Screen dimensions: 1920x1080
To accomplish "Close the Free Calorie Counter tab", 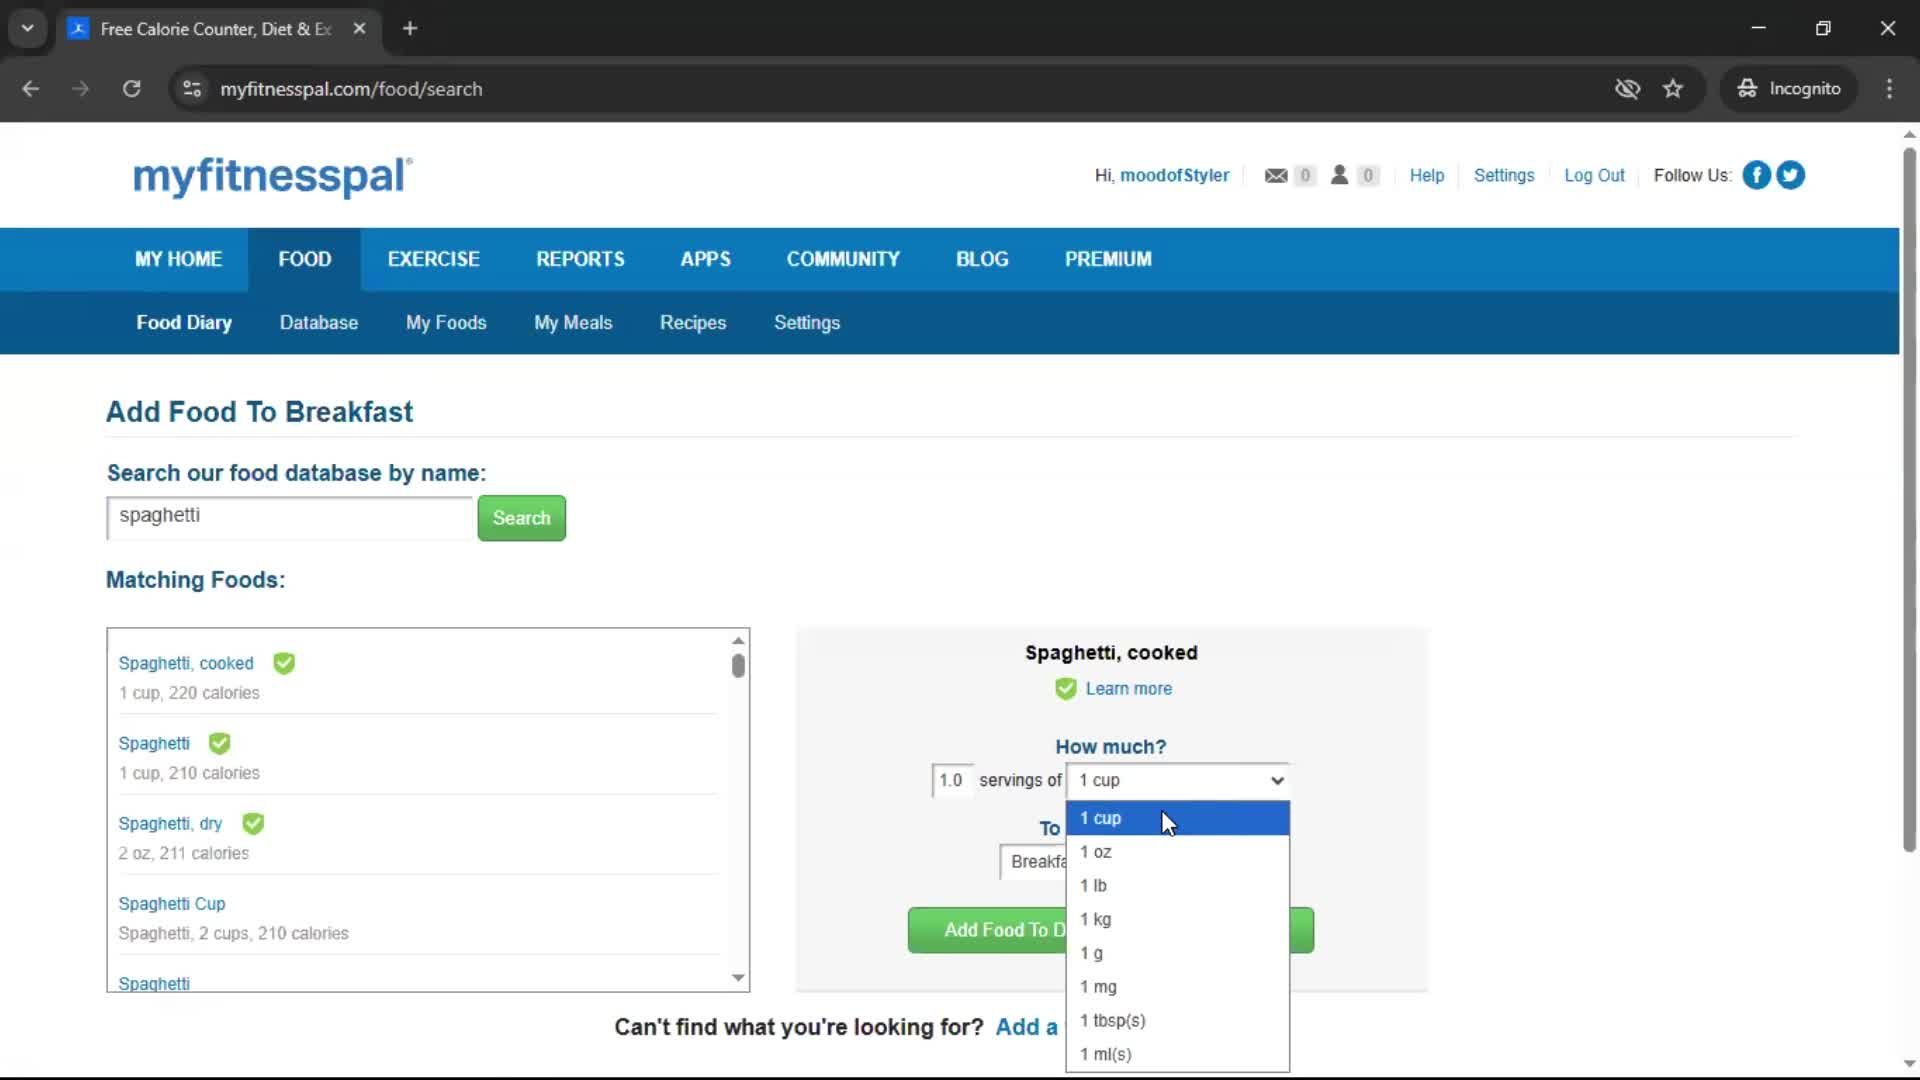I will (360, 29).
